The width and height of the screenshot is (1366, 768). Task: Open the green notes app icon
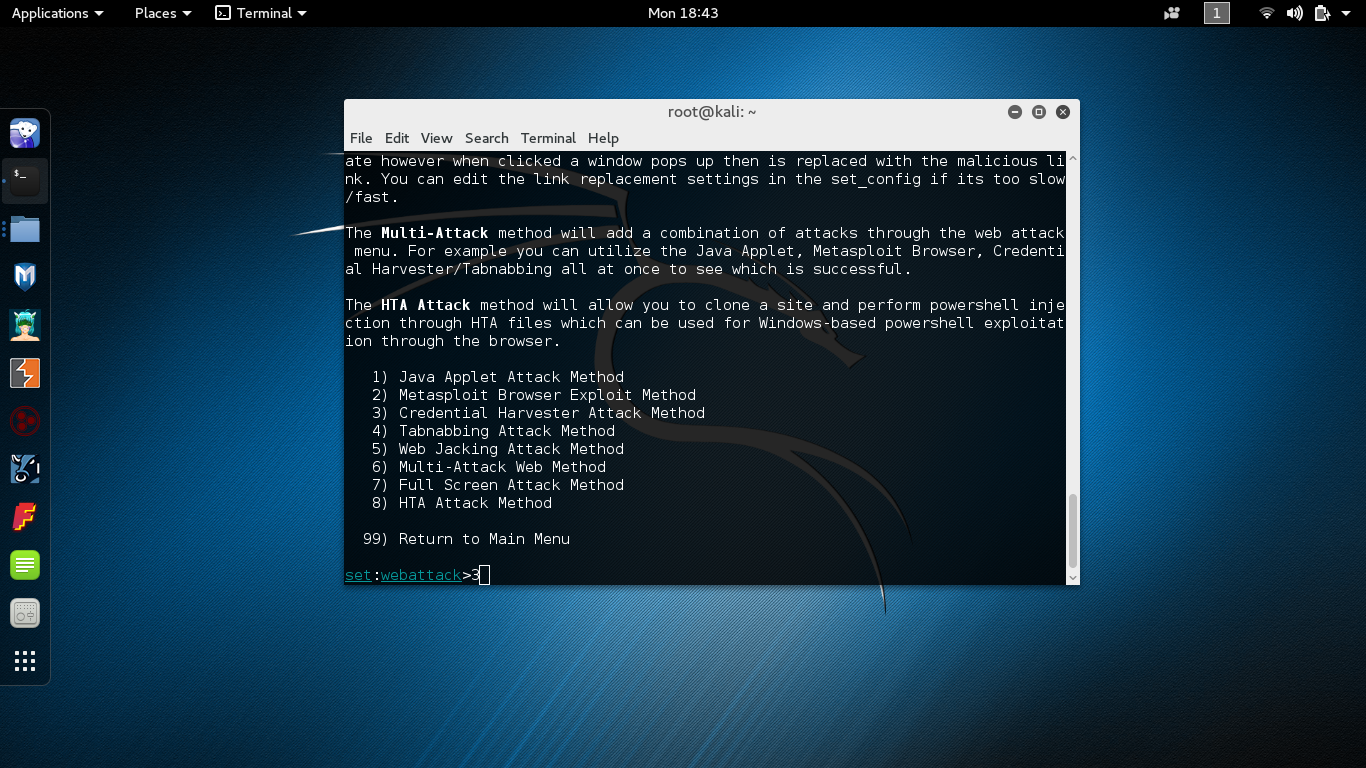[x=25, y=565]
